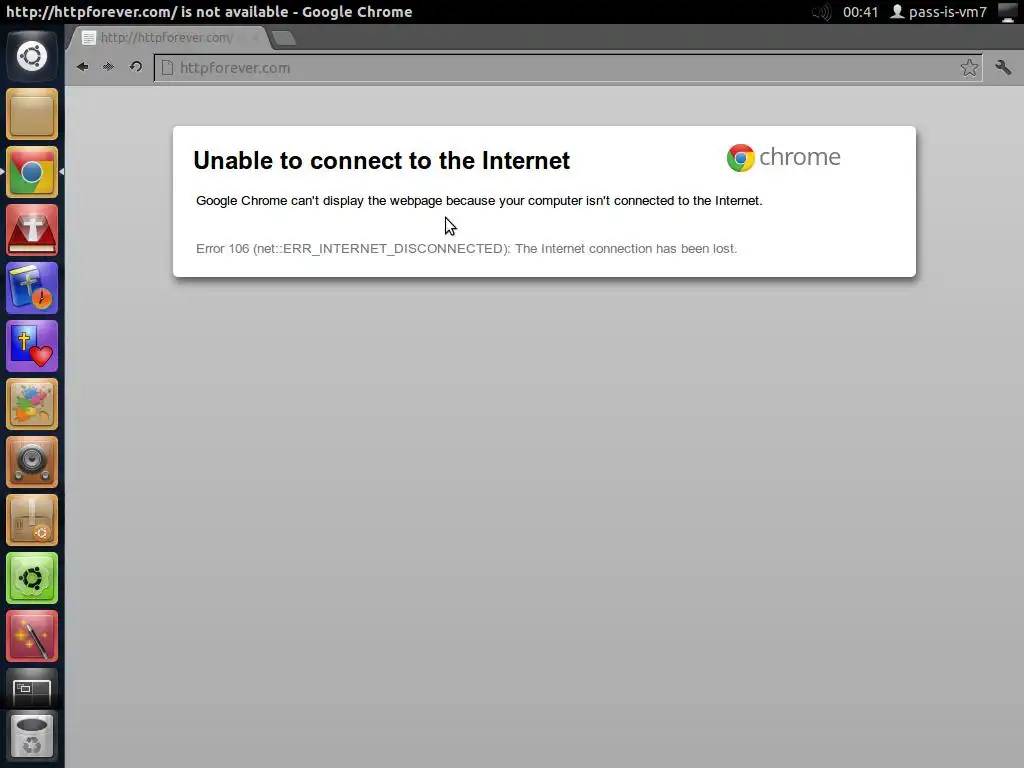Close the httpforever.com tab

(x=255, y=38)
